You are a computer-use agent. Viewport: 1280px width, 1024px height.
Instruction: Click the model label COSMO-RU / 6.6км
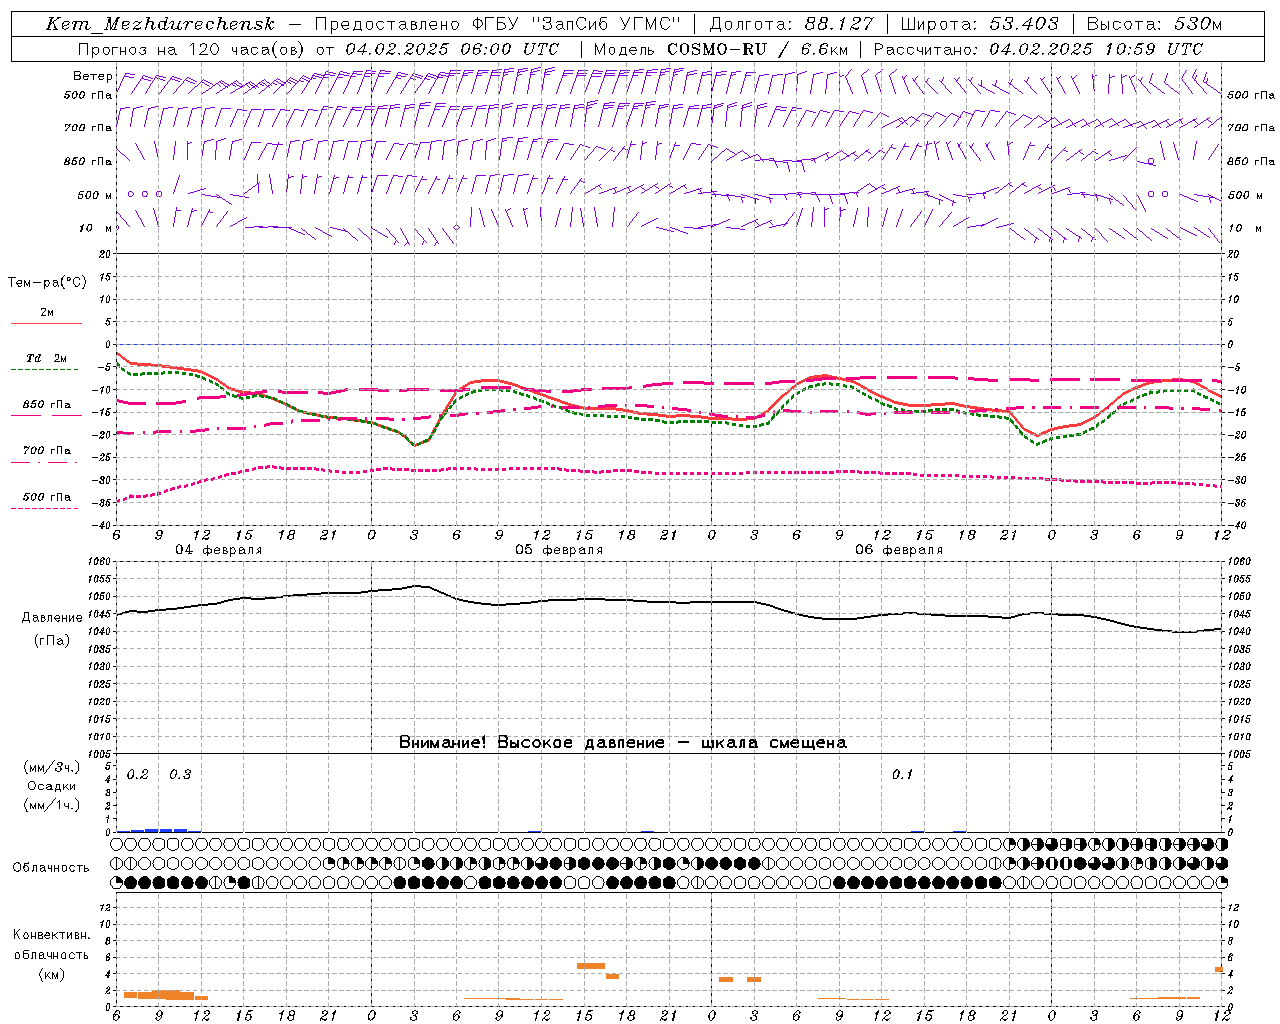click(x=757, y=49)
